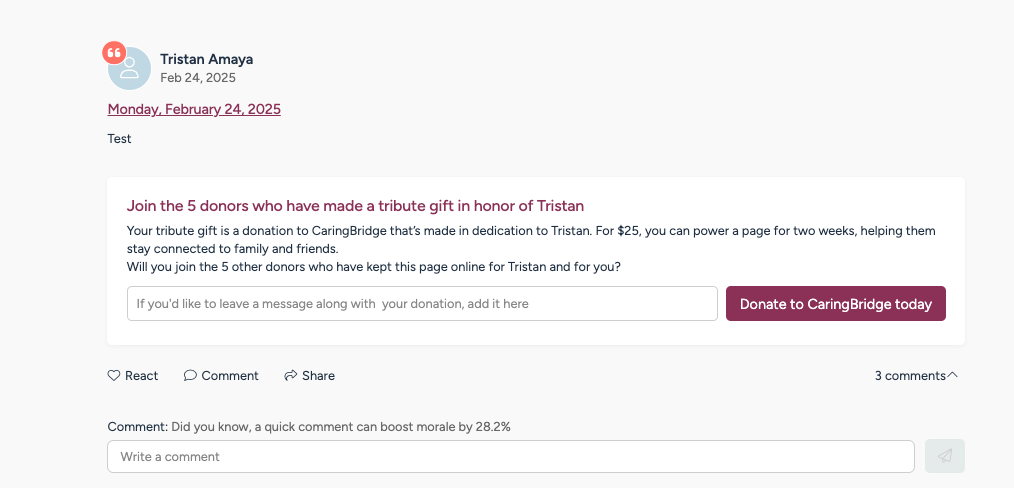Click the heart React icon
The height and width of the screenshot is (488, 1014).
[x=114, y=376]
